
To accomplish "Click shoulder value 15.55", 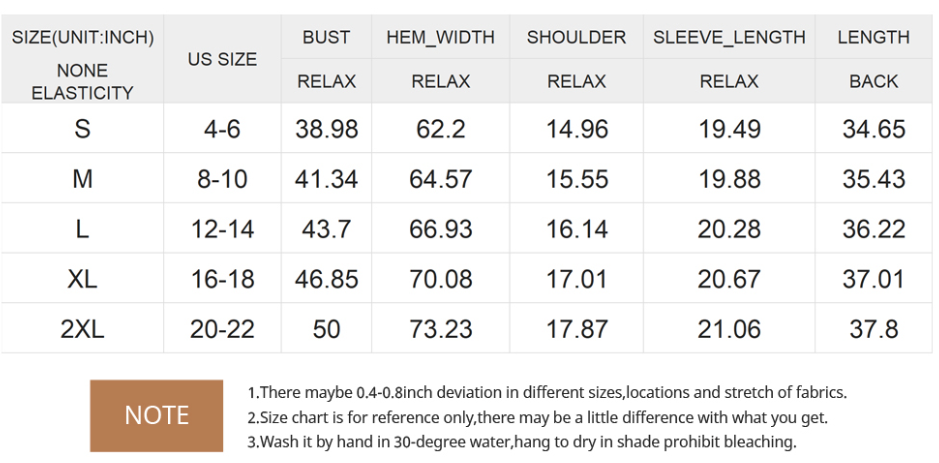I will point(576,179).
